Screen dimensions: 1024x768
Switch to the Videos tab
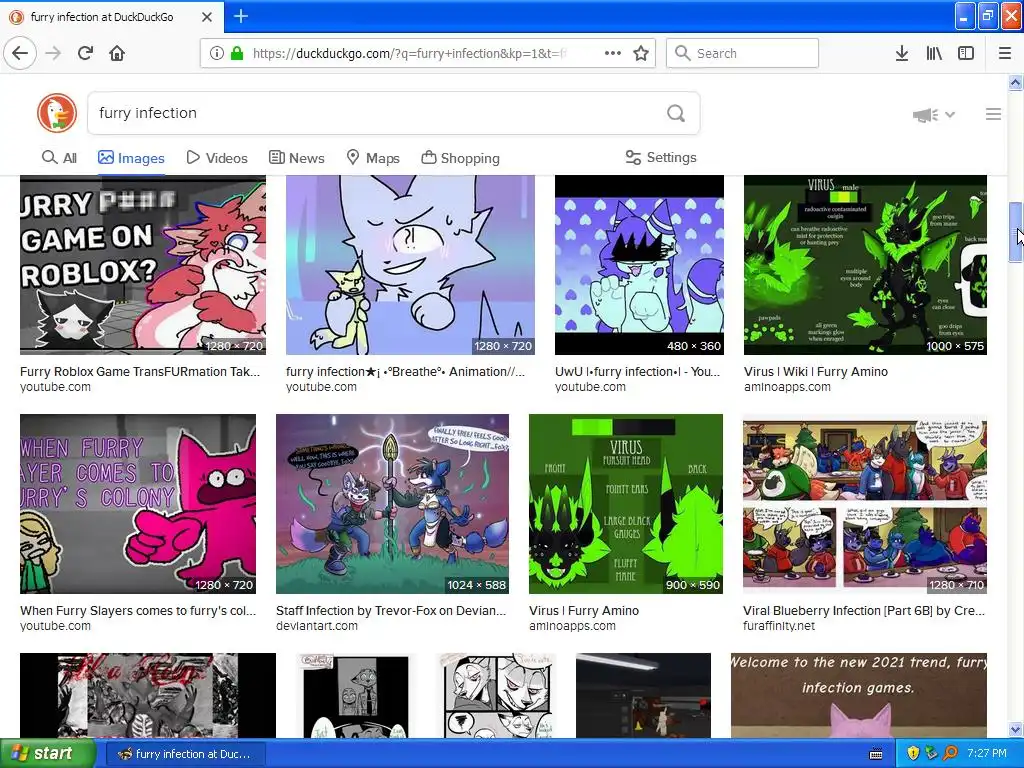(x=217, y=158)
